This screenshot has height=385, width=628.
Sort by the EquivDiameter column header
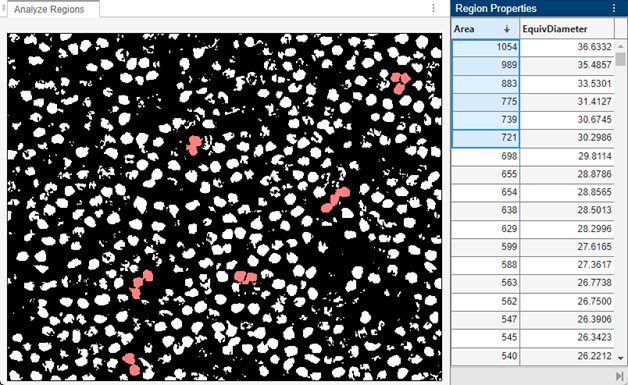[567, 29]
